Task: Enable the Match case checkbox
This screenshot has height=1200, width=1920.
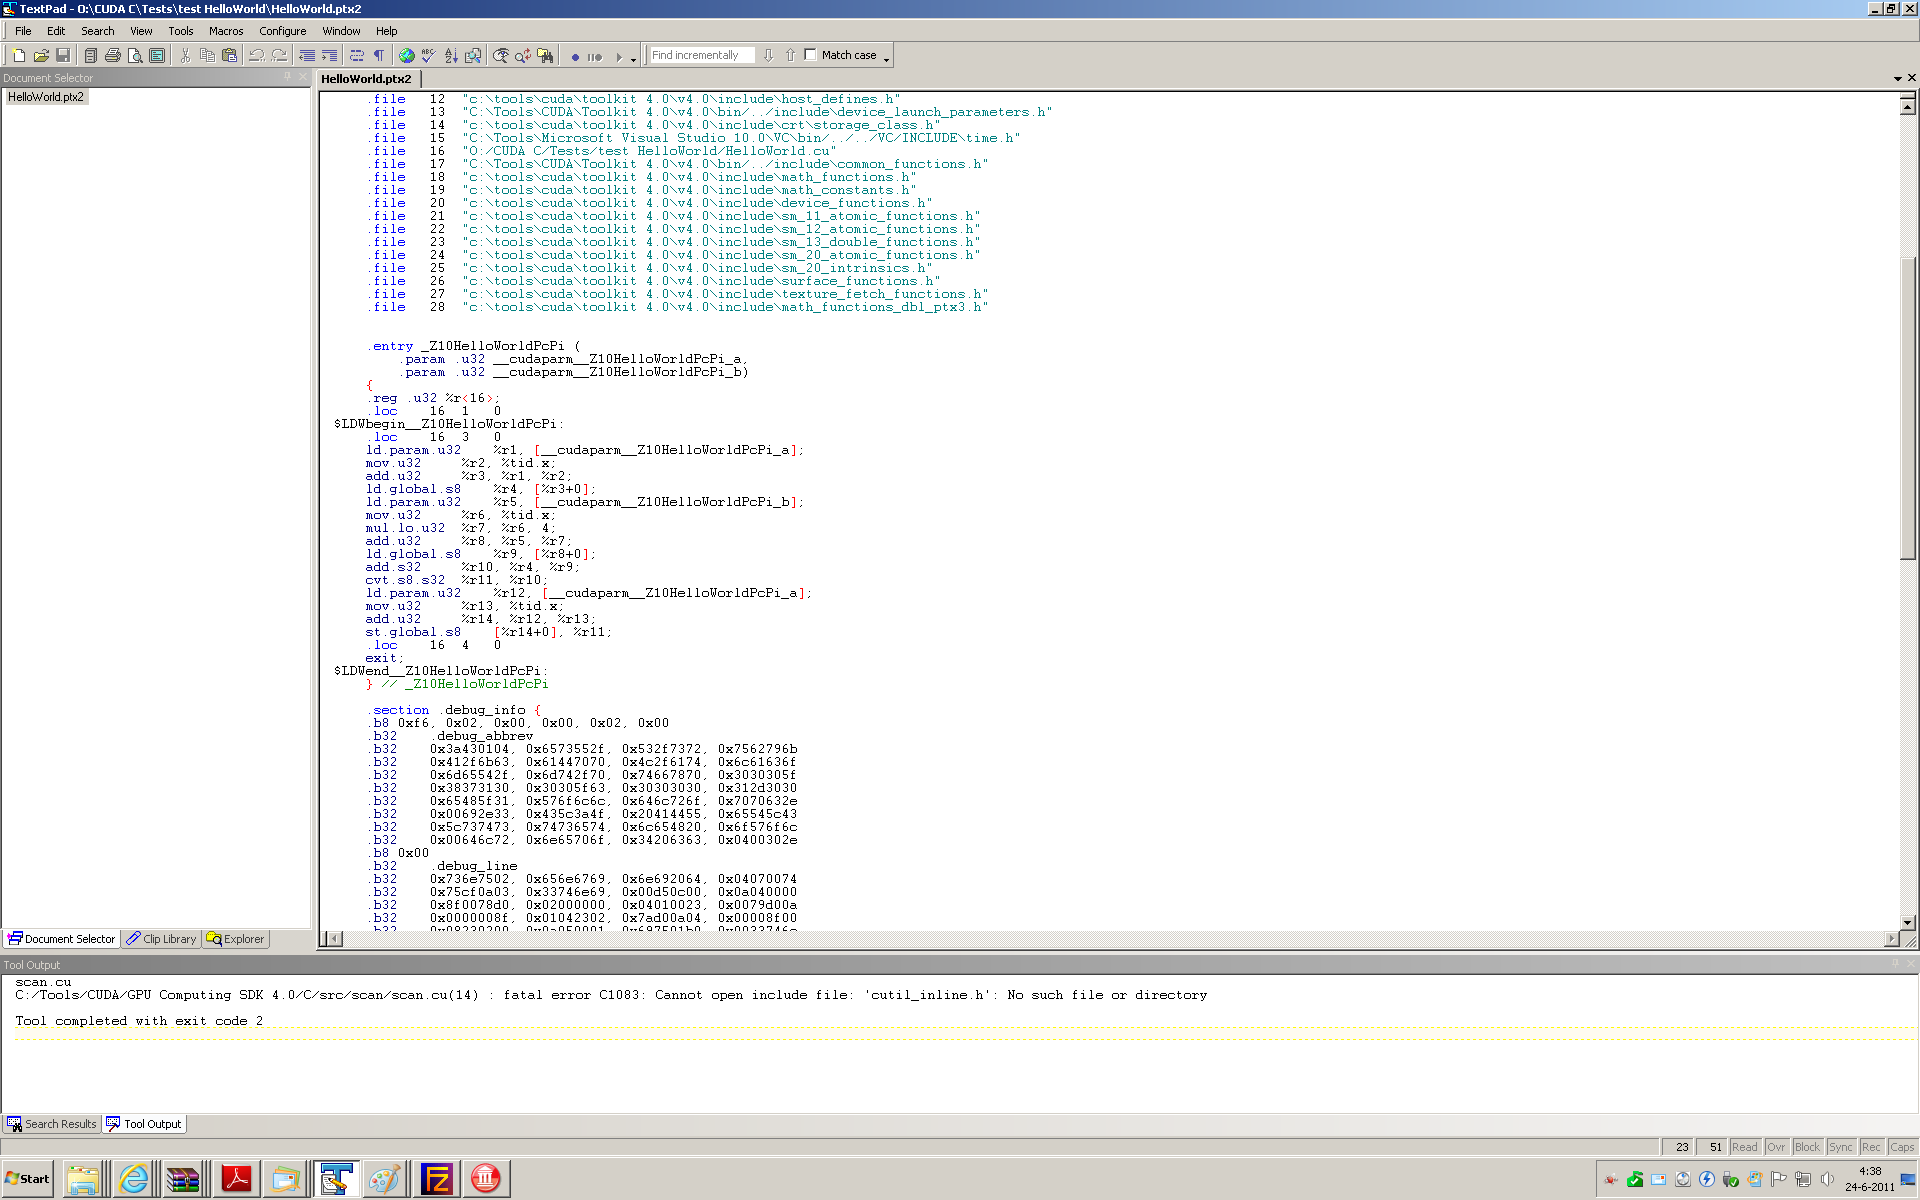Action: 811,55
